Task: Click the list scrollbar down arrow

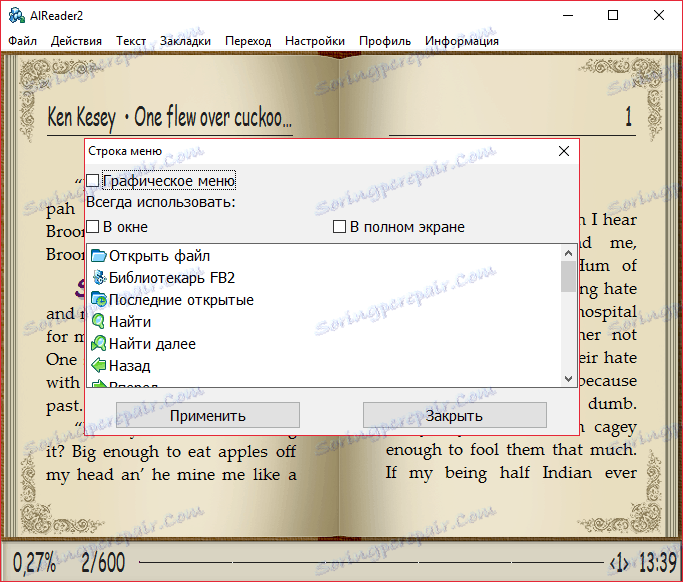Action: (x=568, y=379)
